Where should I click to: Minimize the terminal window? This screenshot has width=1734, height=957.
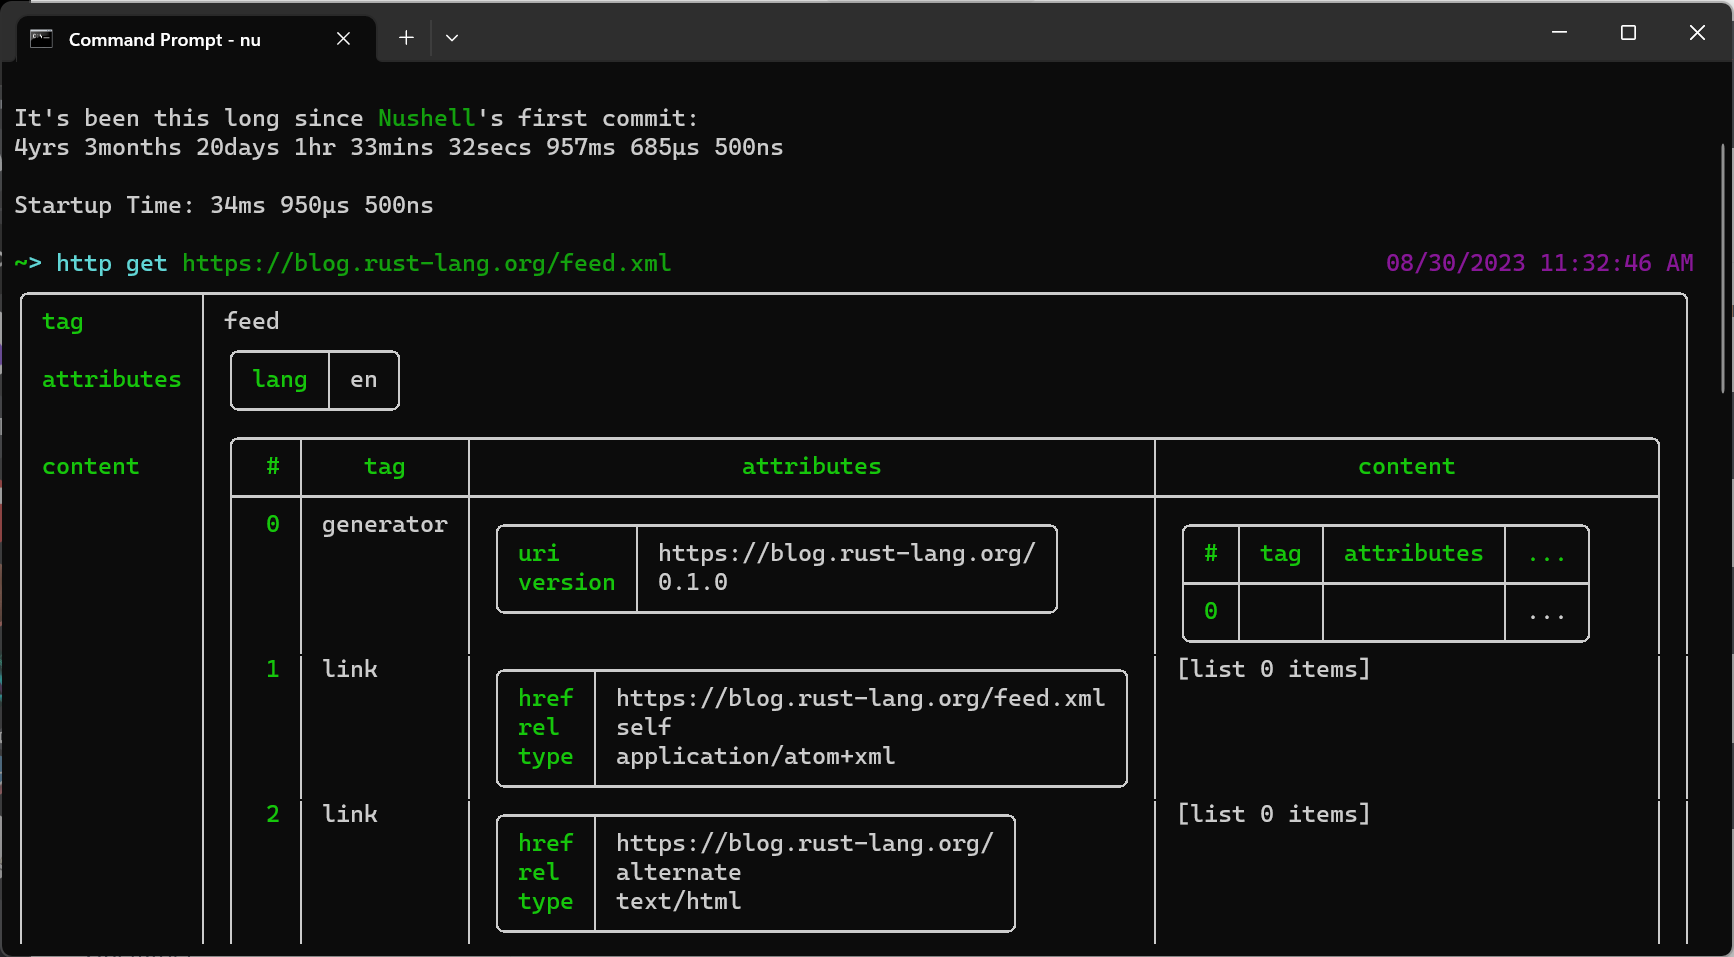point(1559,33)
